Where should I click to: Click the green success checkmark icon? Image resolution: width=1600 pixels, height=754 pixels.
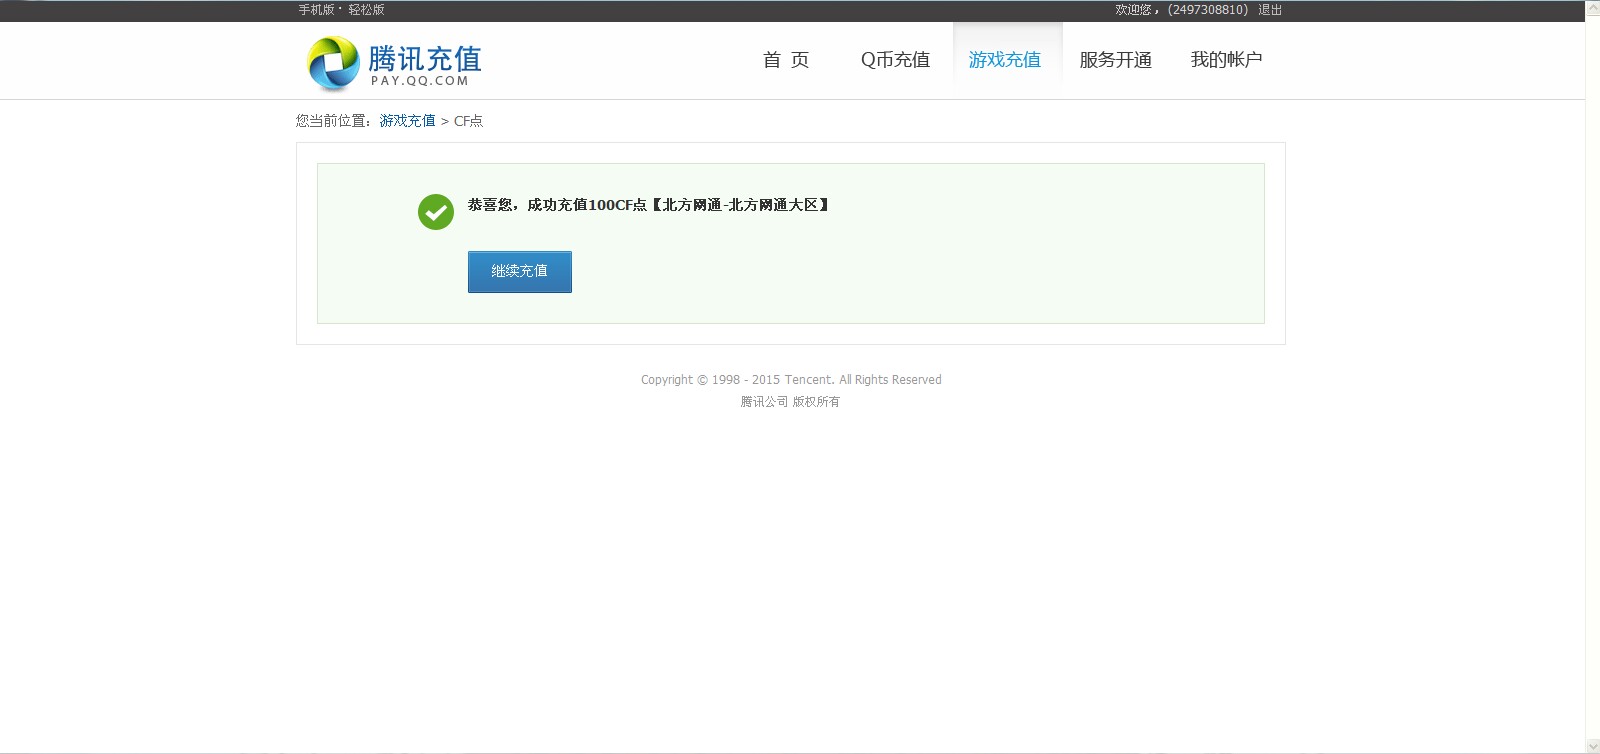coord(436,212)
